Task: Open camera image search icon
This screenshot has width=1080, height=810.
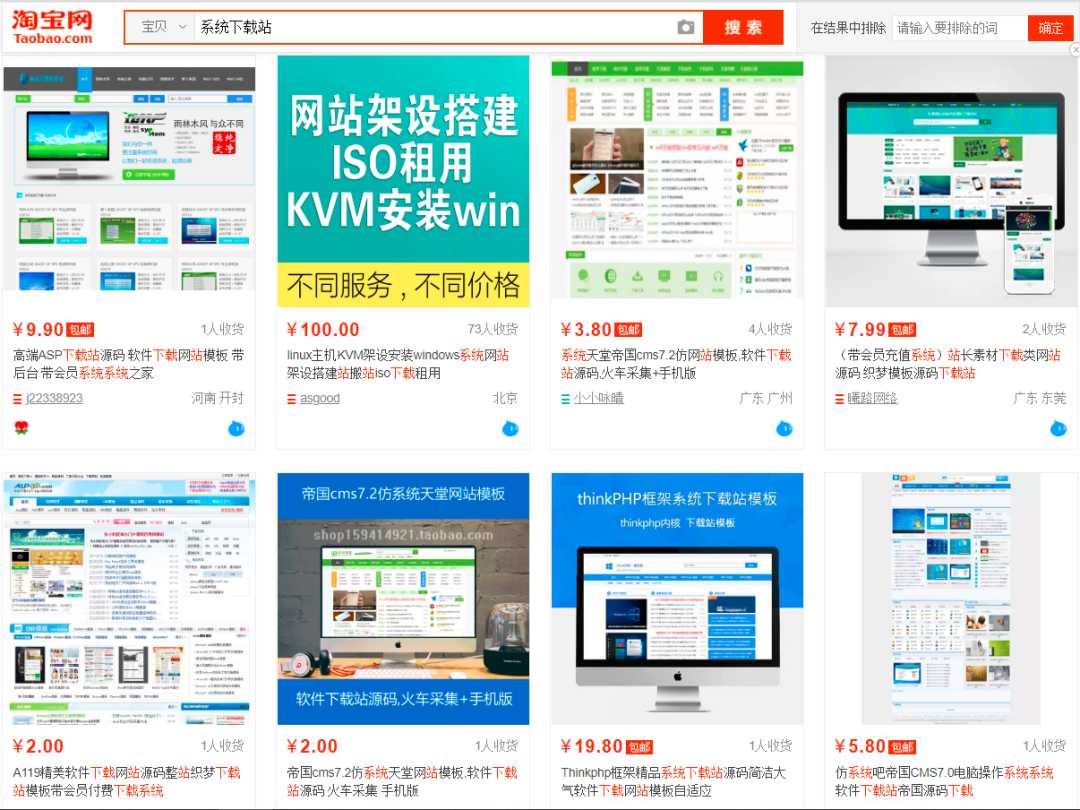Action: coord(685,28)
